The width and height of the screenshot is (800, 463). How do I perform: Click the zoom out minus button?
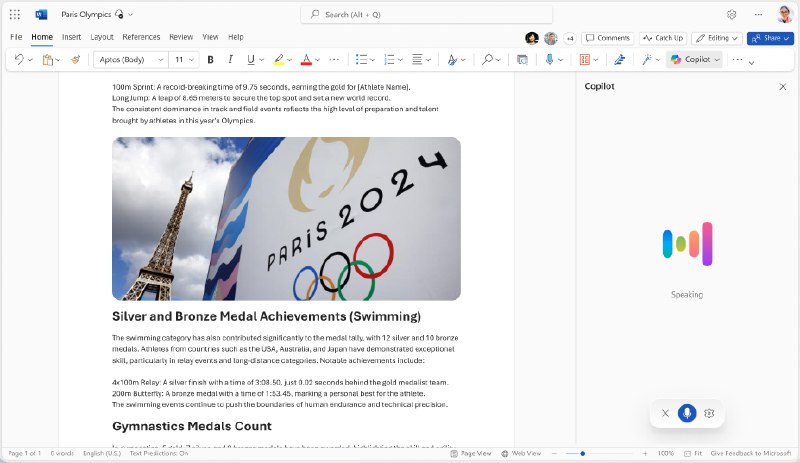[554, 453]
